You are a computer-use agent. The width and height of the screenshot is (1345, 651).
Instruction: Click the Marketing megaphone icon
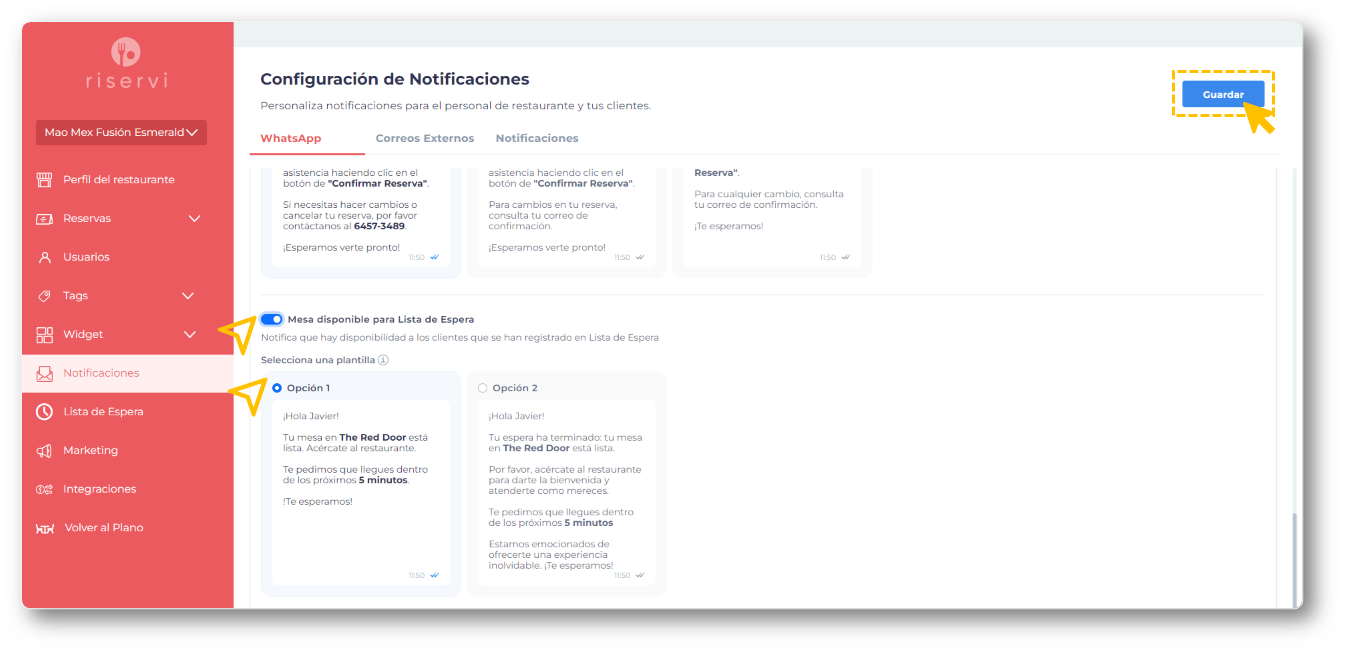[44, 451]
